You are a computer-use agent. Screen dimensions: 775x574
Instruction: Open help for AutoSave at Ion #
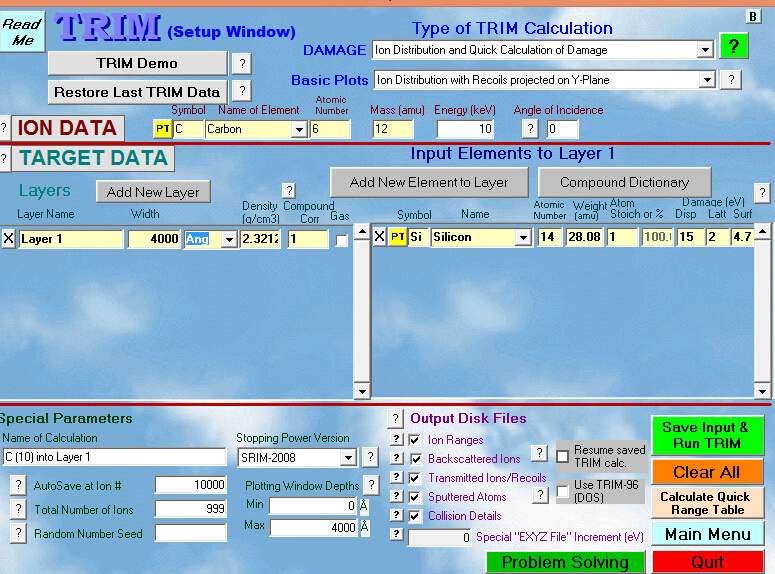(18, 485)
